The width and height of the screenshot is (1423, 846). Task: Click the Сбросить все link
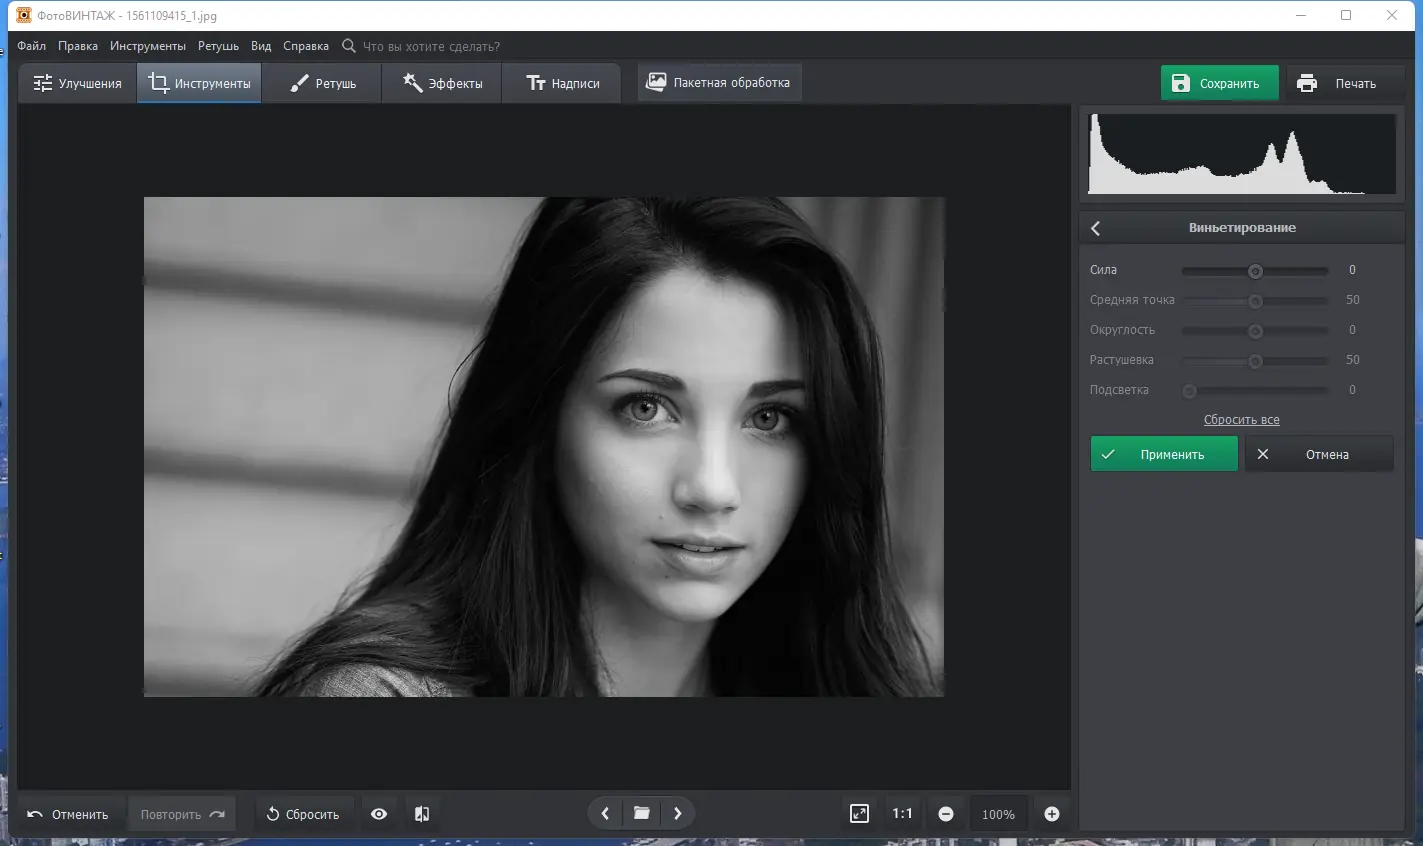[1241, 420]
